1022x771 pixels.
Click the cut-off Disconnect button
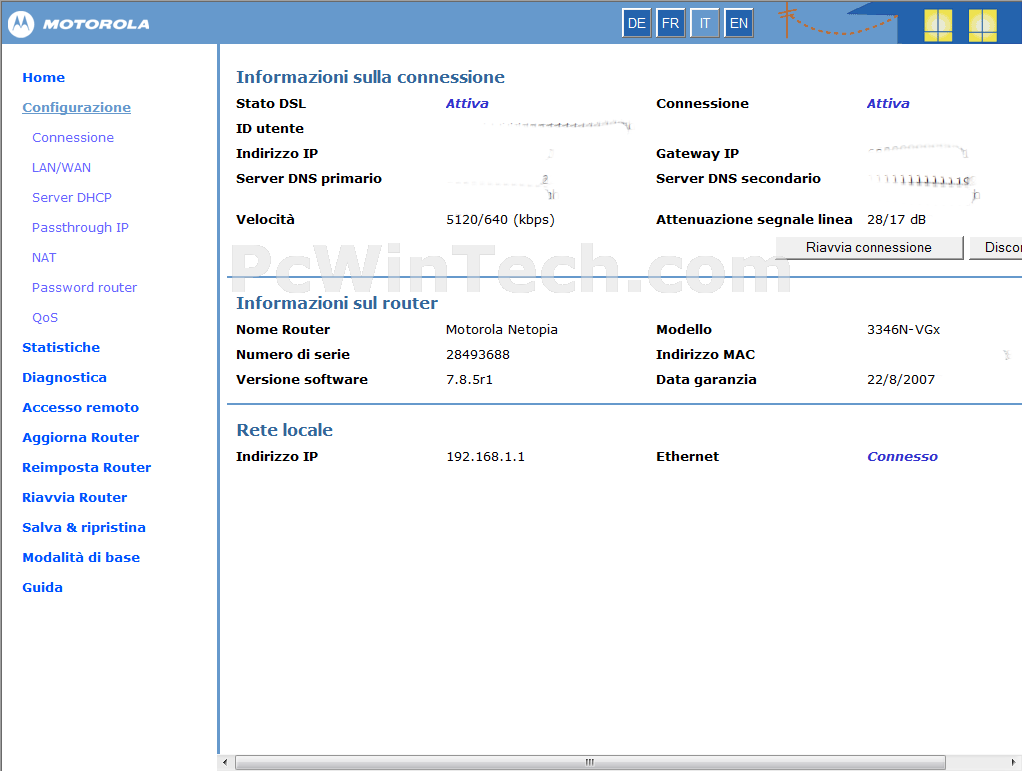(x=996, y=248)
